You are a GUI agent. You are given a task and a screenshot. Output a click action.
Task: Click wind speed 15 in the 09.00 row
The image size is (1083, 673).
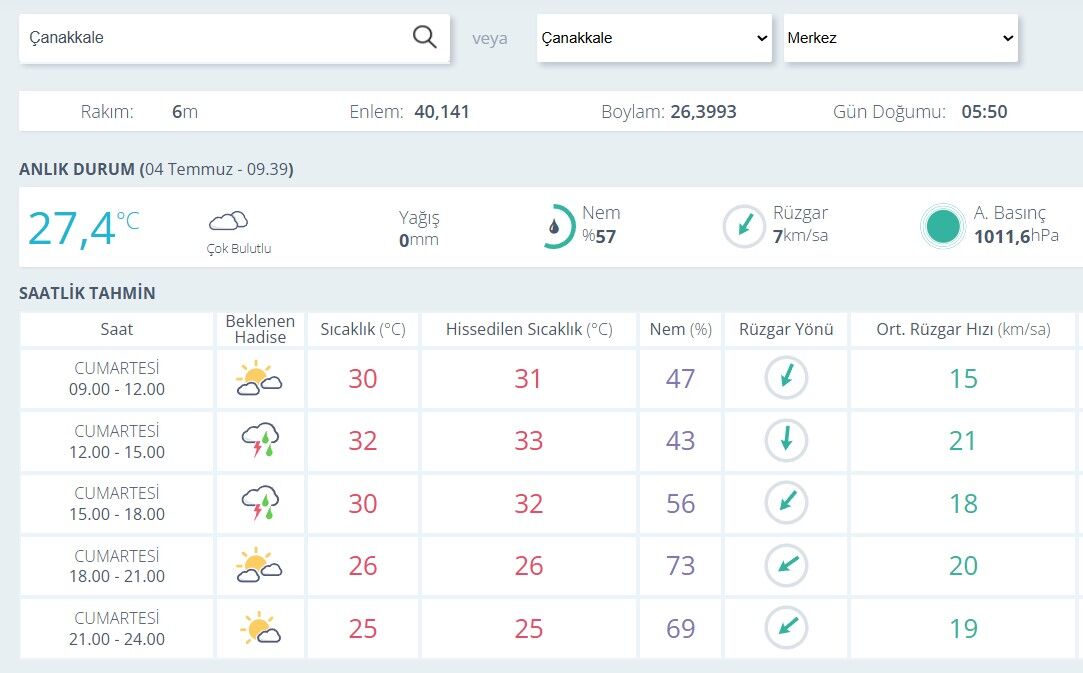[963, 379]
